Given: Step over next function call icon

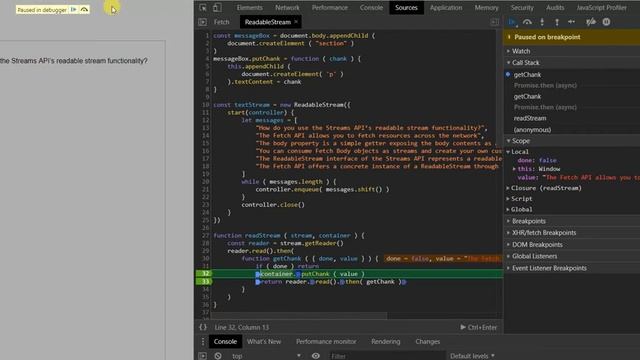Looking at the screenshot, I should tap(527, 22).
